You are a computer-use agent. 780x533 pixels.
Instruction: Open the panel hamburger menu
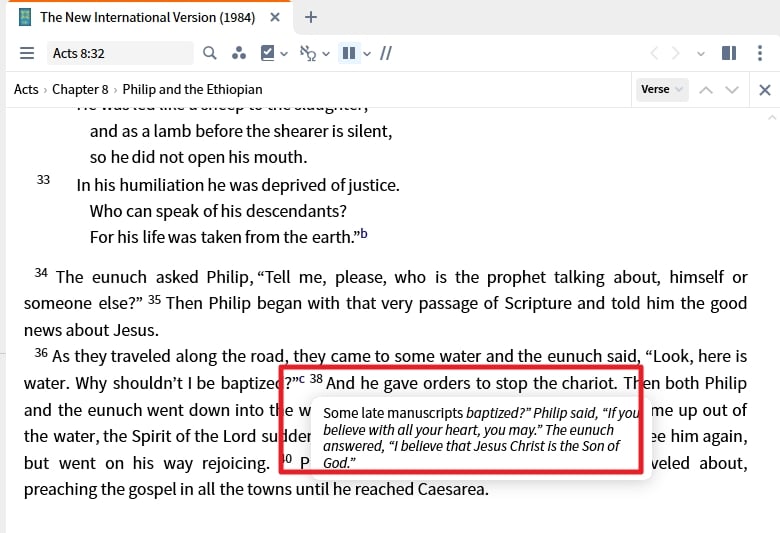click(27, 53)
